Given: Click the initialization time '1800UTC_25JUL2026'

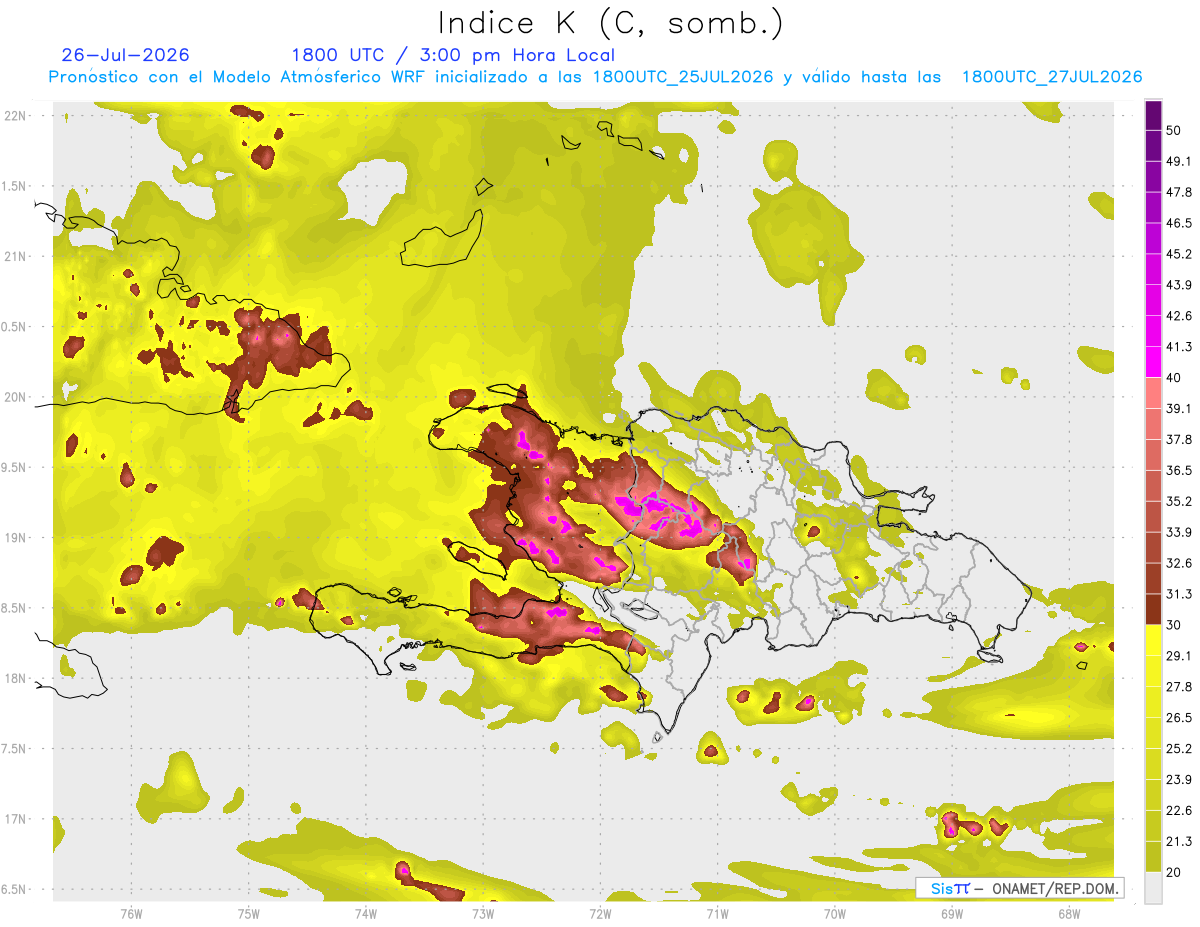Looking at the screenshot, I should 683,77.
